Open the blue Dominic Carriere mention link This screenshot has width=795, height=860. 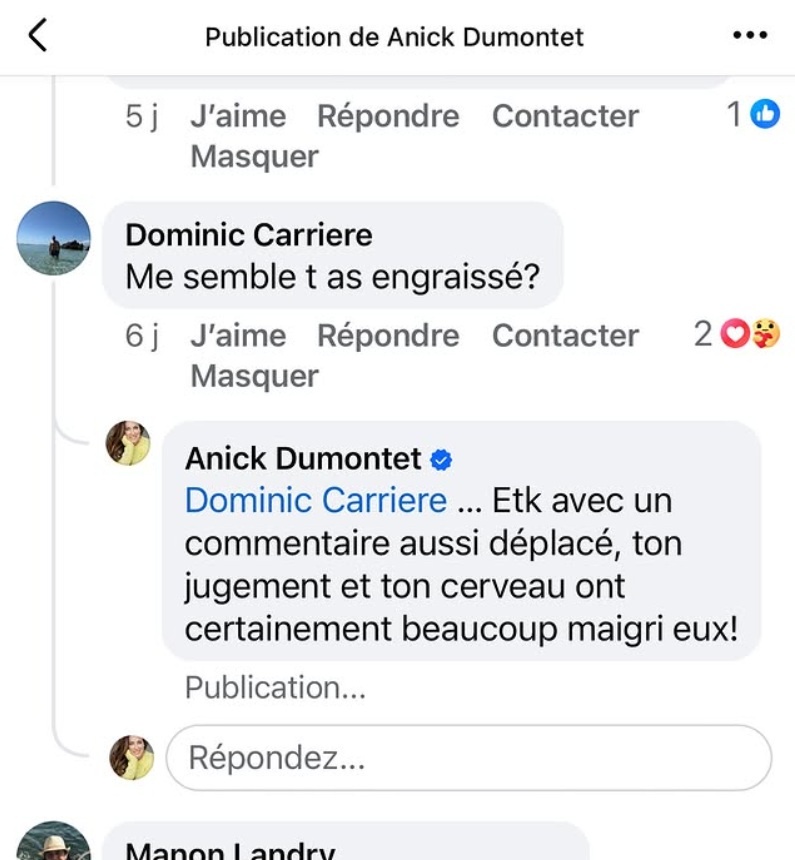click(x=316, y=500)
